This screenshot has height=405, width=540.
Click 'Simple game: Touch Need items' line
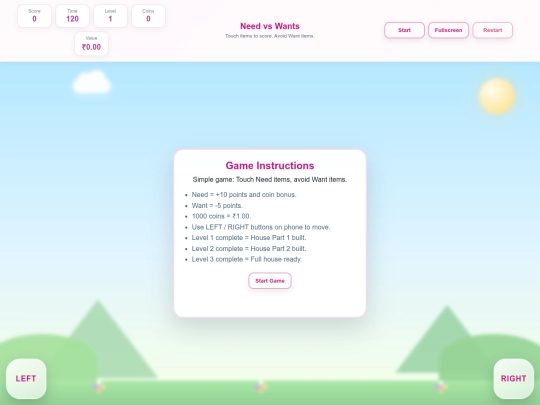coord(270,180)
